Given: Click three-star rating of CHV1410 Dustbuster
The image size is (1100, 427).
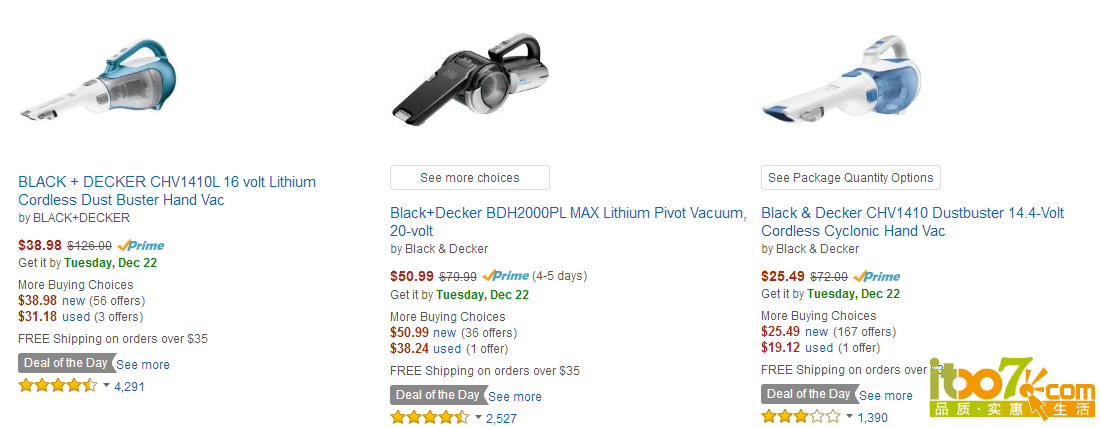Looking at the screenshot, I should pyautogui.click(x=800, y=416).
